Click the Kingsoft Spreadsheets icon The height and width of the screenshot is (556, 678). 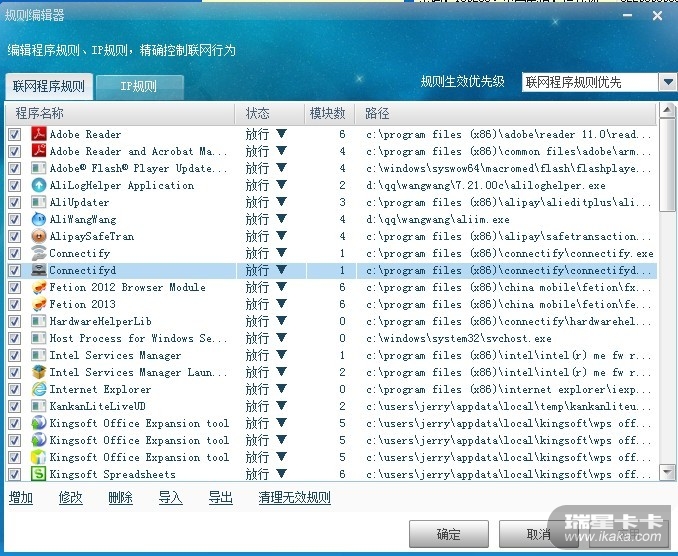(38, 474)
